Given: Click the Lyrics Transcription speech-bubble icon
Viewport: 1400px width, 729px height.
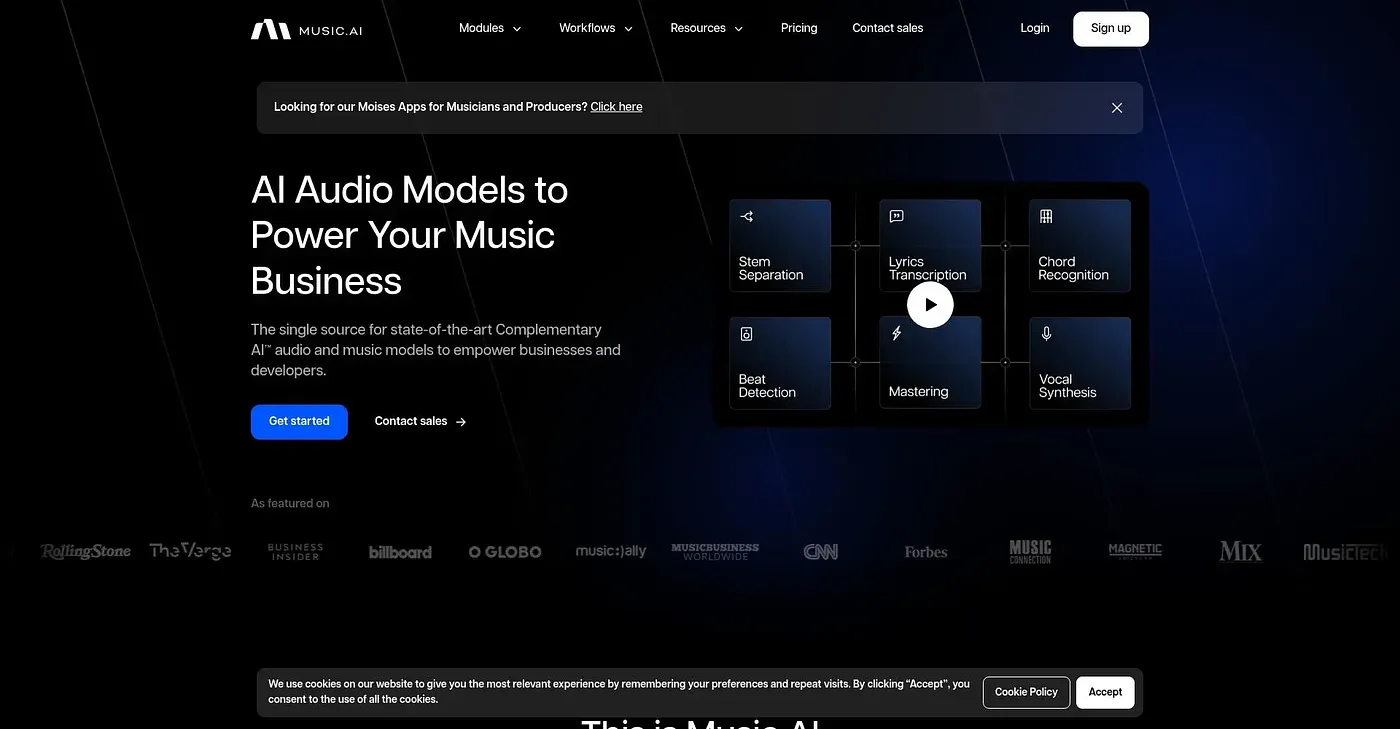Looking at the screenshot, I should point(897,216).
